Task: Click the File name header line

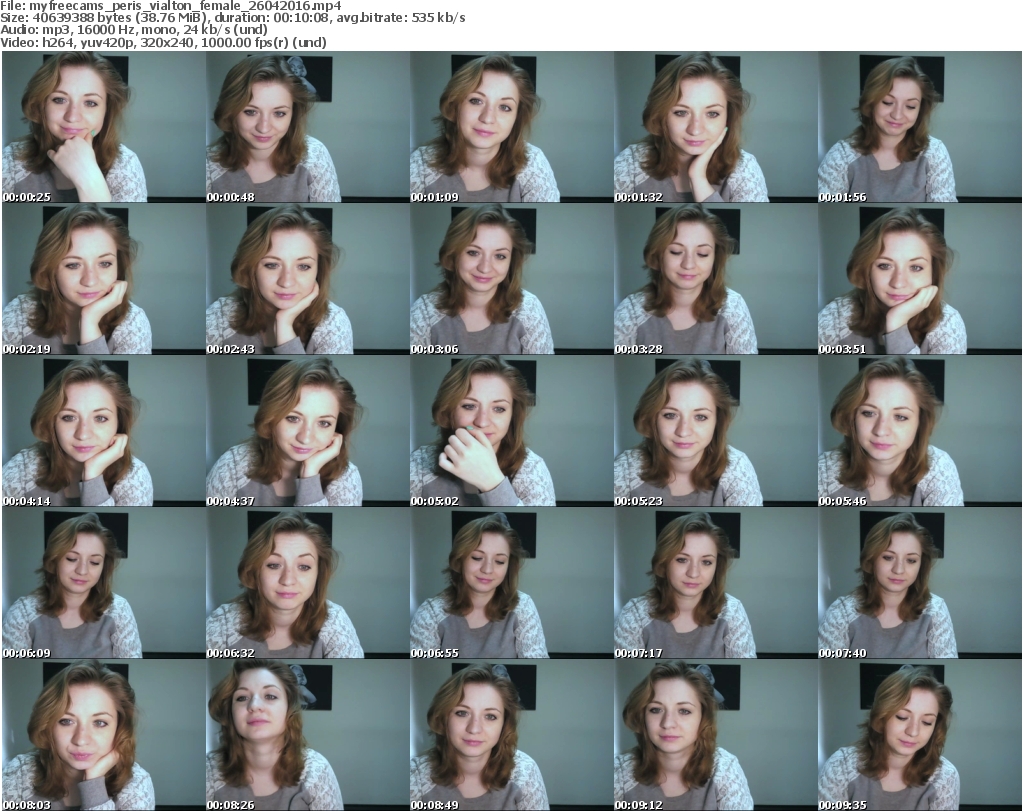Action: coord(170,6)
